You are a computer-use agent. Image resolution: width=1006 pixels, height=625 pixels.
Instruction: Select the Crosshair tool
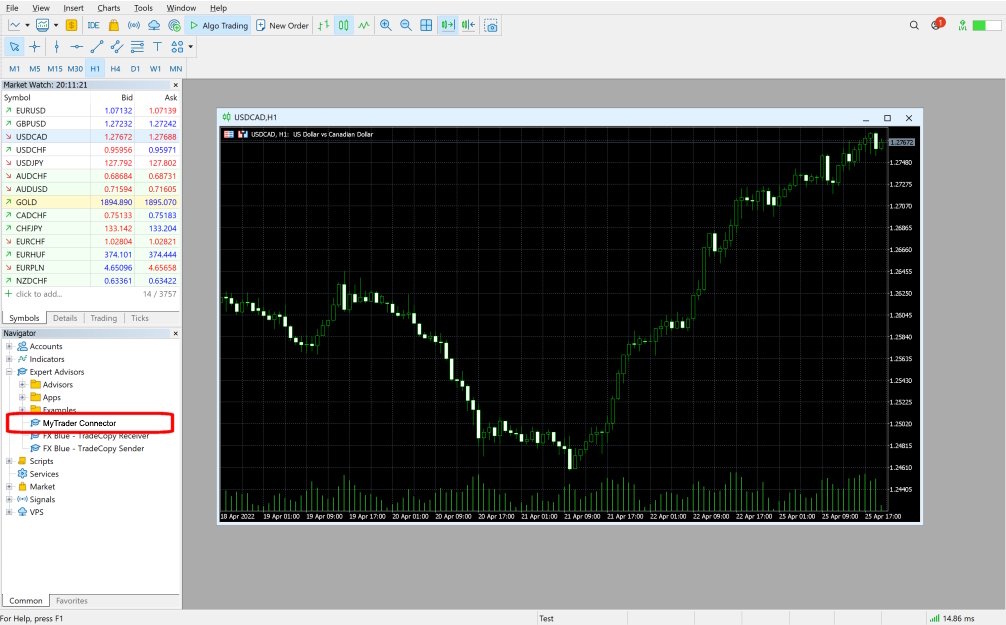tap(34, 46)
